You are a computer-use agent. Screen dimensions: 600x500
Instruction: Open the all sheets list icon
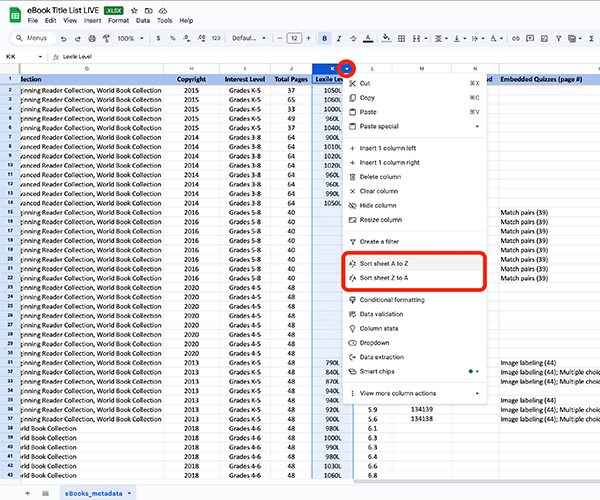coord(45,493)
